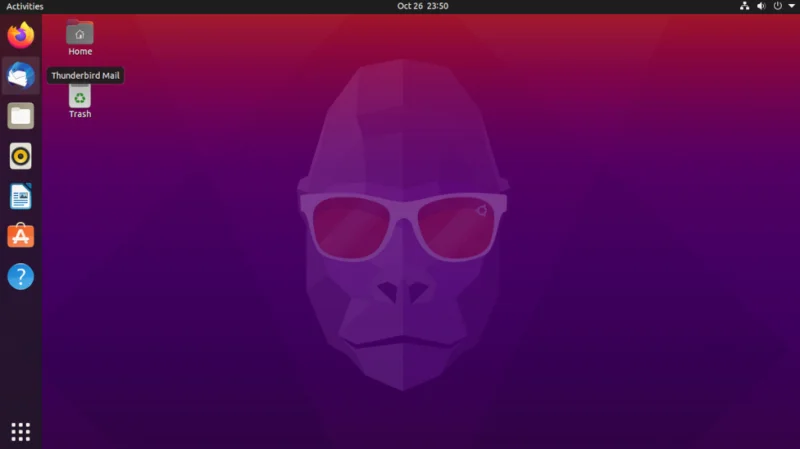Open the clock and calendar menu
Image resolution: width=800 pixels, height=449 pixels.
click(x=422, y=6)
